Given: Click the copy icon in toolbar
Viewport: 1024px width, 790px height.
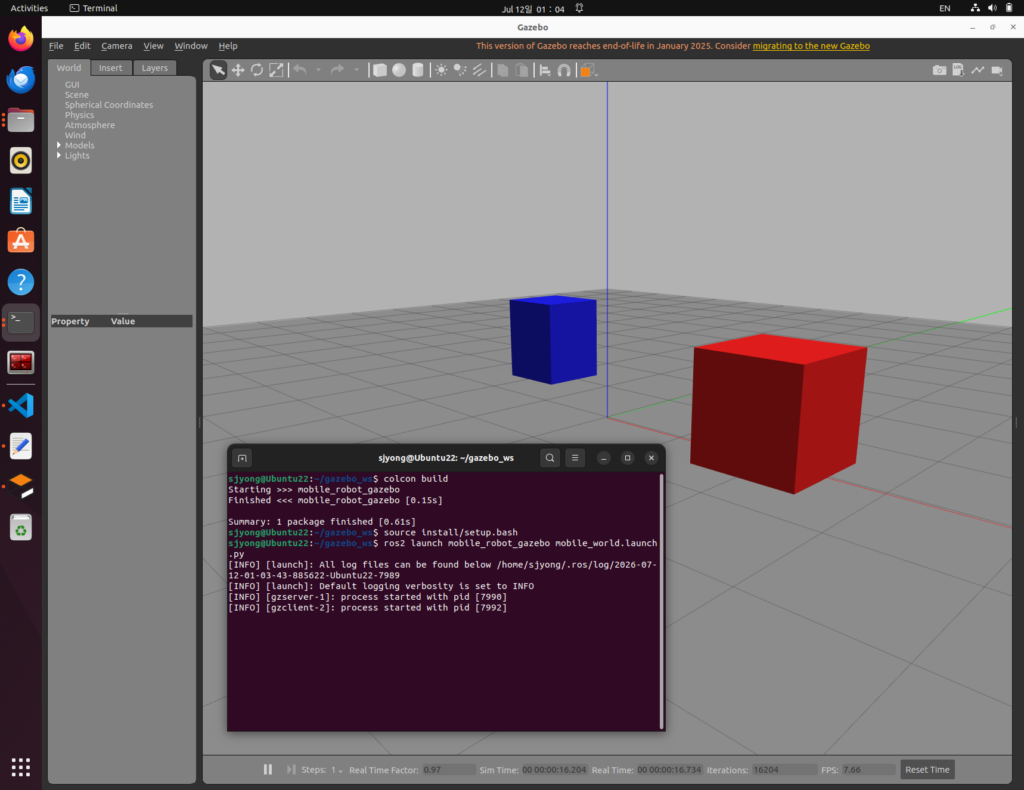Looking at the screenshot, I should tap(503, 70).
